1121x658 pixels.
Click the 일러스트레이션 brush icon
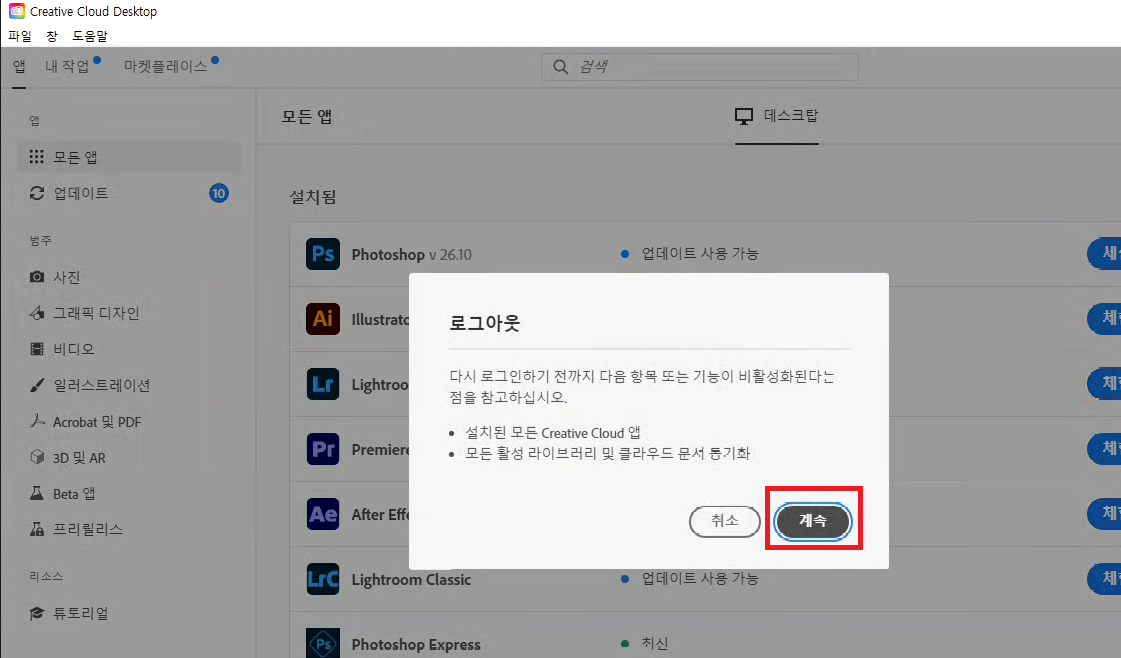point(36,386)
